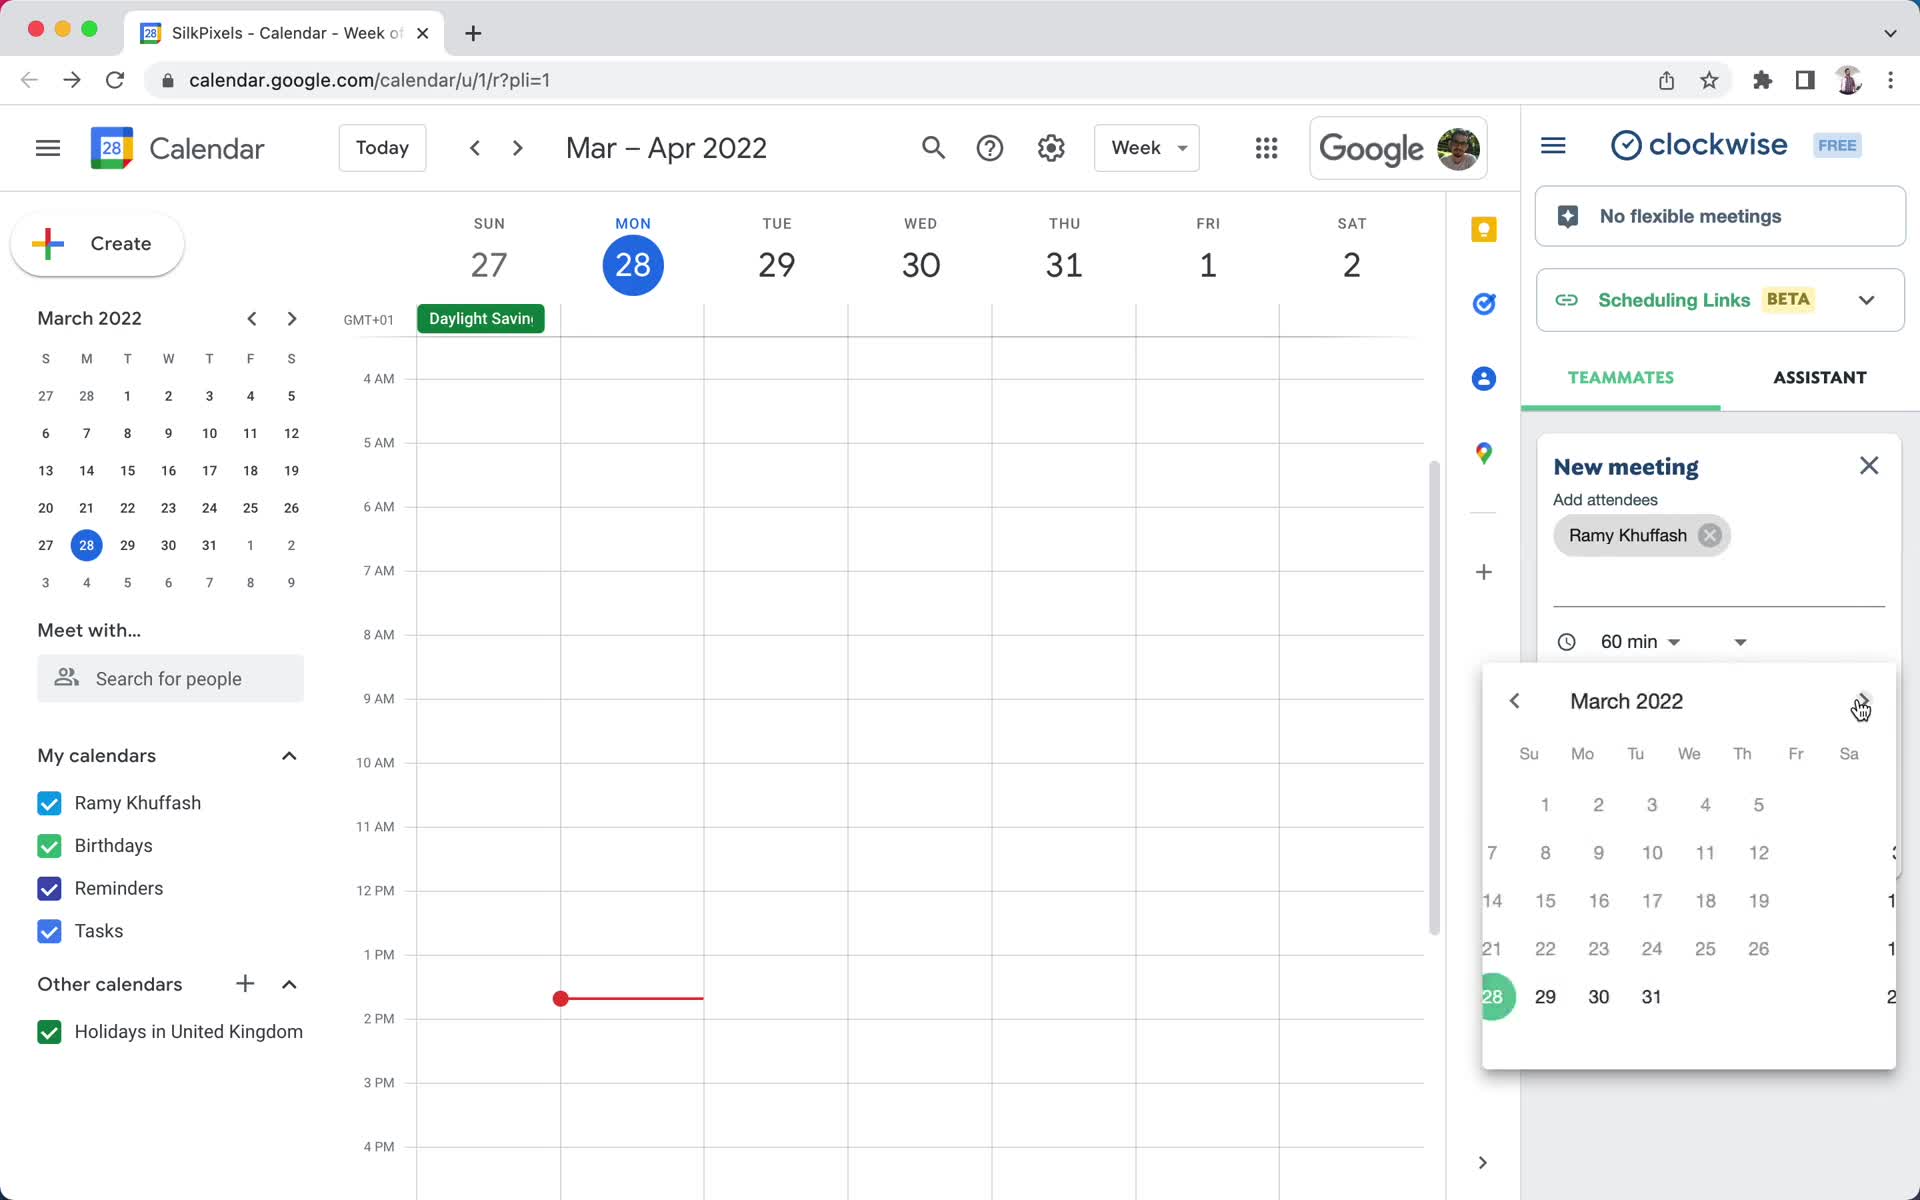Open the Google Calendar main menu hamburger
Image resolution: width=1920 pixels, height=1200 pixels.
point(48,148)
